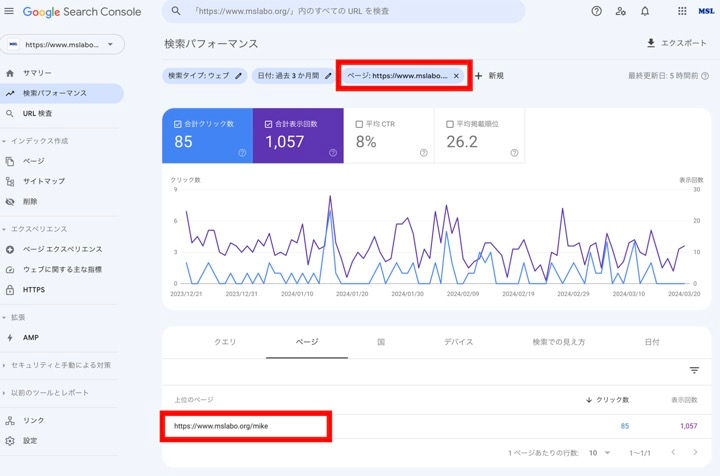Go to the next table page arrow
Viewport: 720px width, 476px height.
[695, 452]
